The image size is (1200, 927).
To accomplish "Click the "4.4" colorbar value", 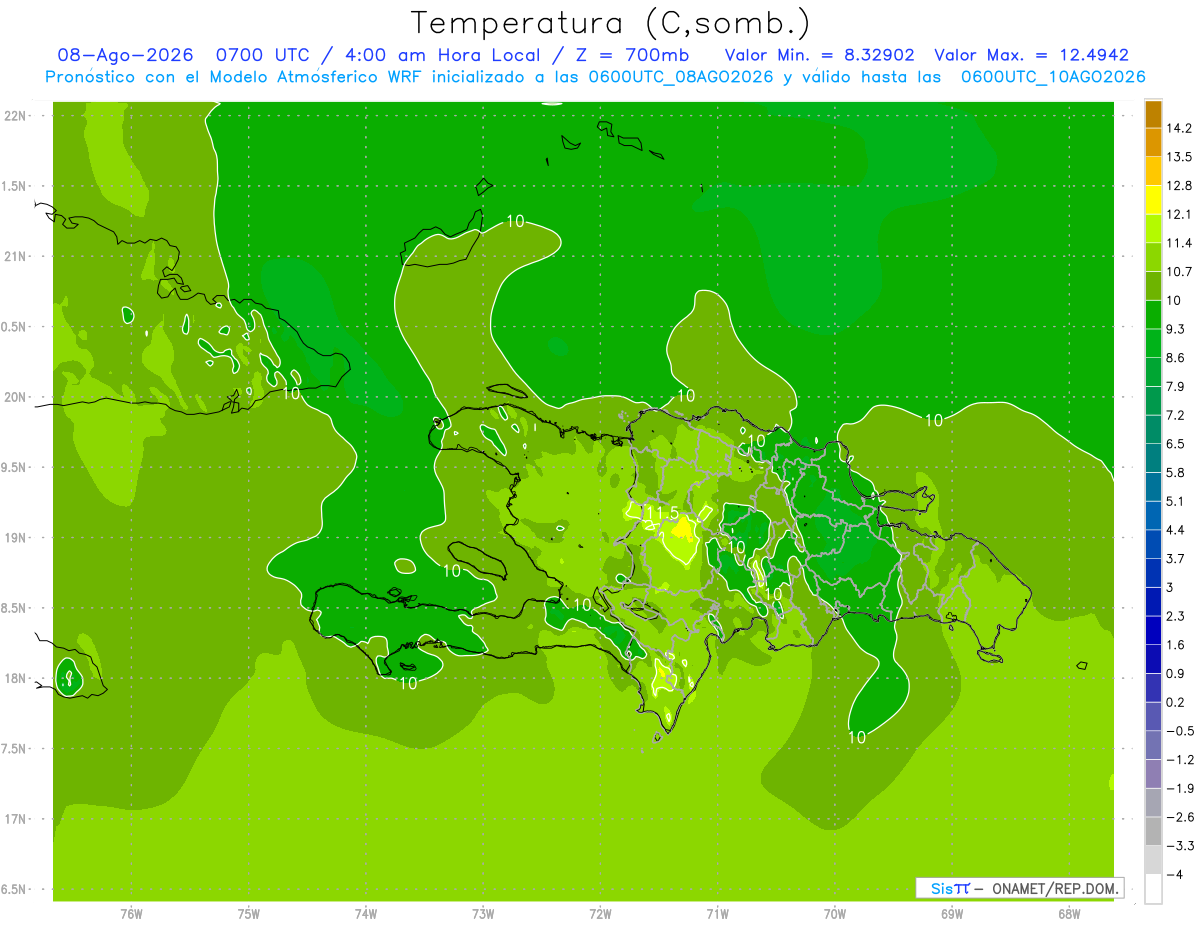I will point(1177,529).
